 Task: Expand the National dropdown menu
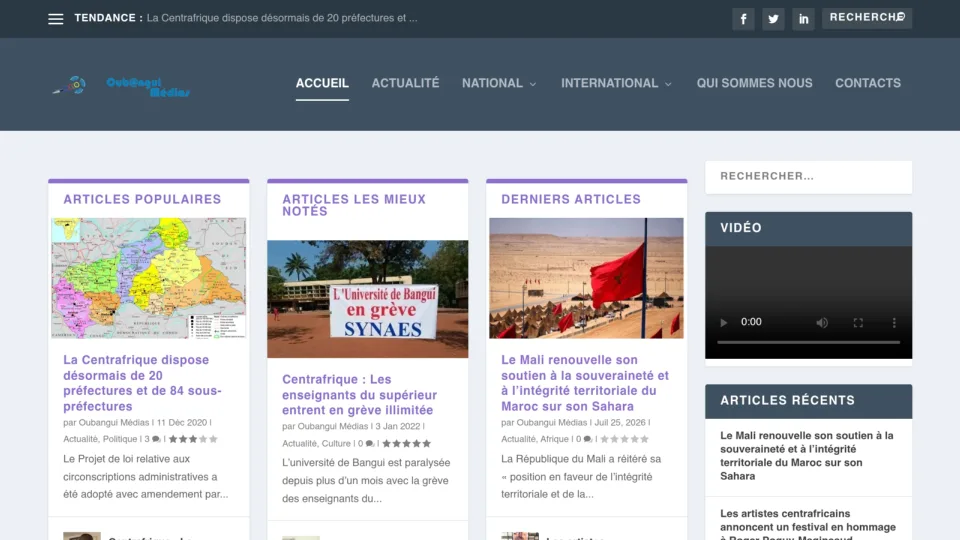pos(499,83)
